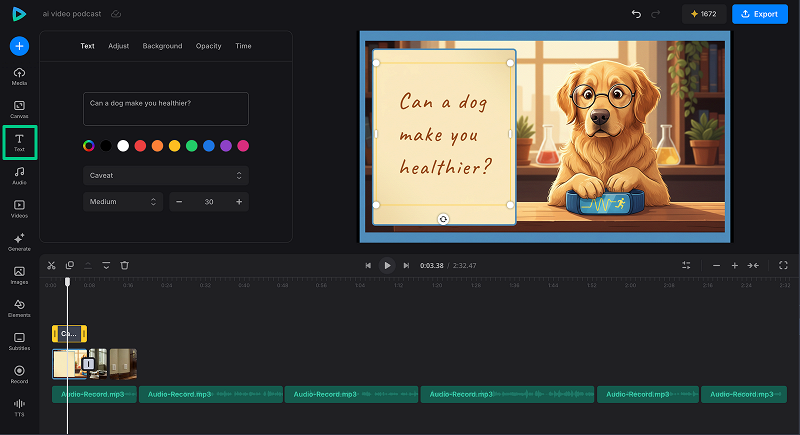The image size is (800, 435).
Task: Select the purple color swatch
Action: [226, 146]
